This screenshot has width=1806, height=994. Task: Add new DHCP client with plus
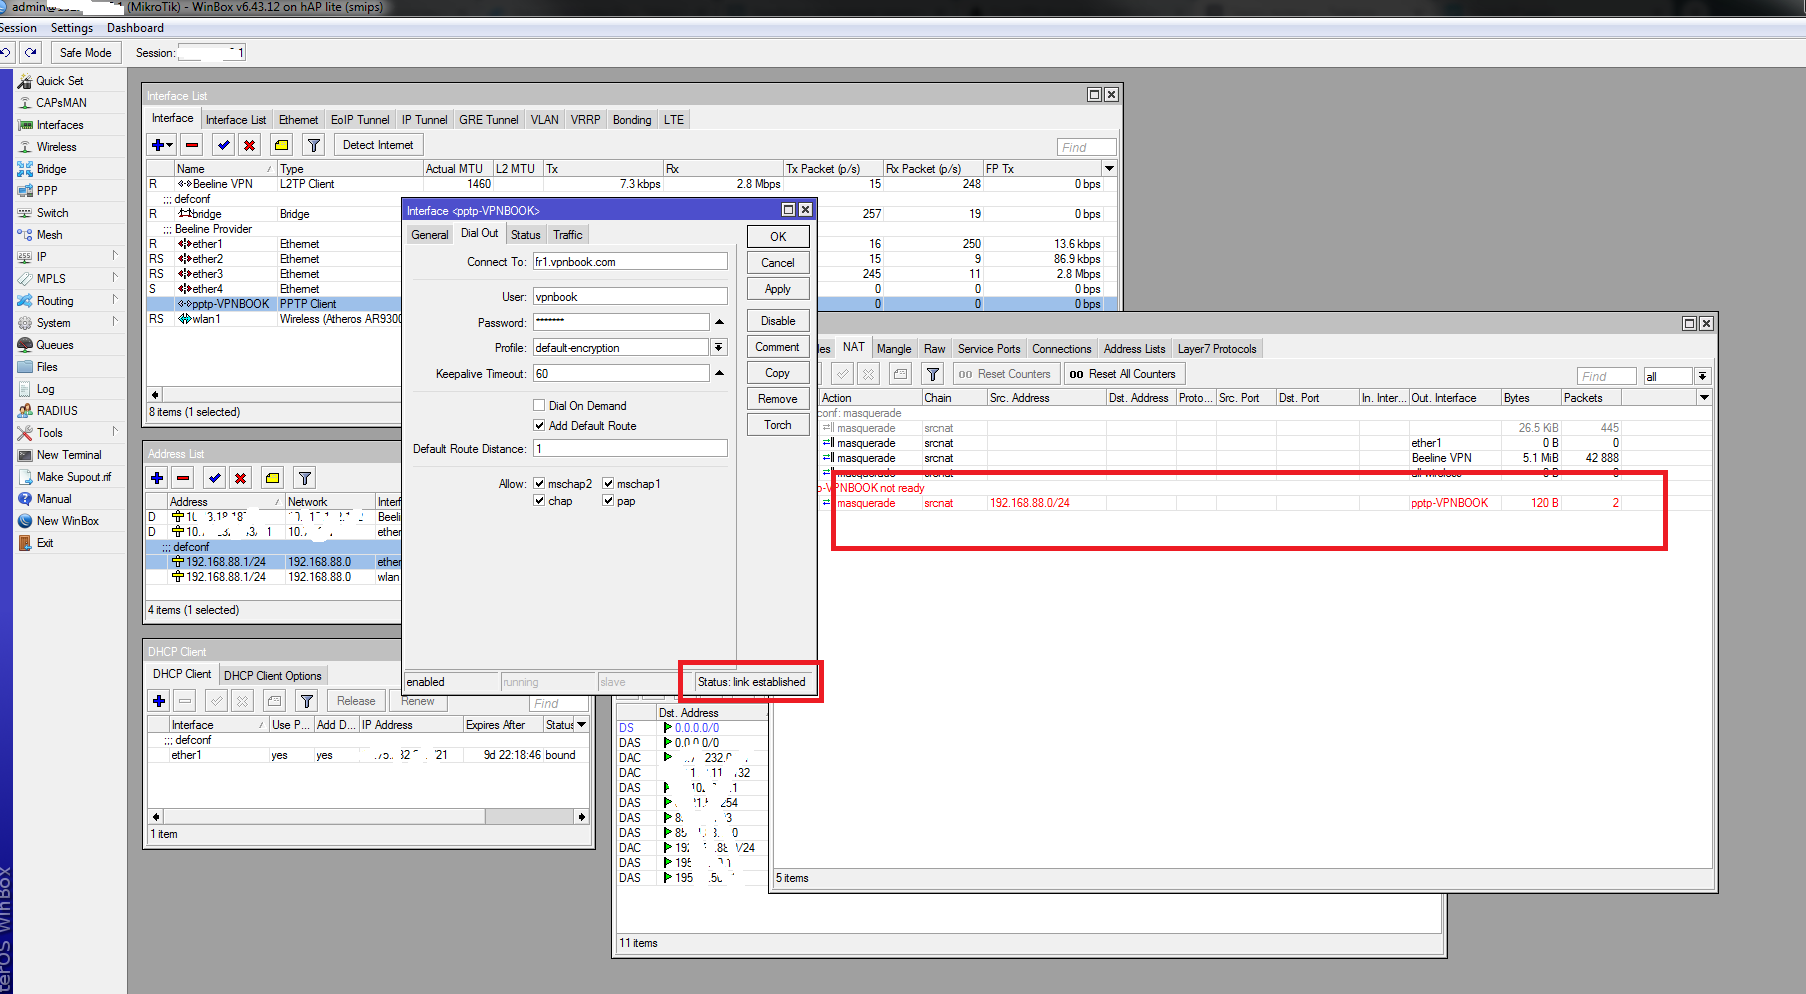tap(159, 701)
